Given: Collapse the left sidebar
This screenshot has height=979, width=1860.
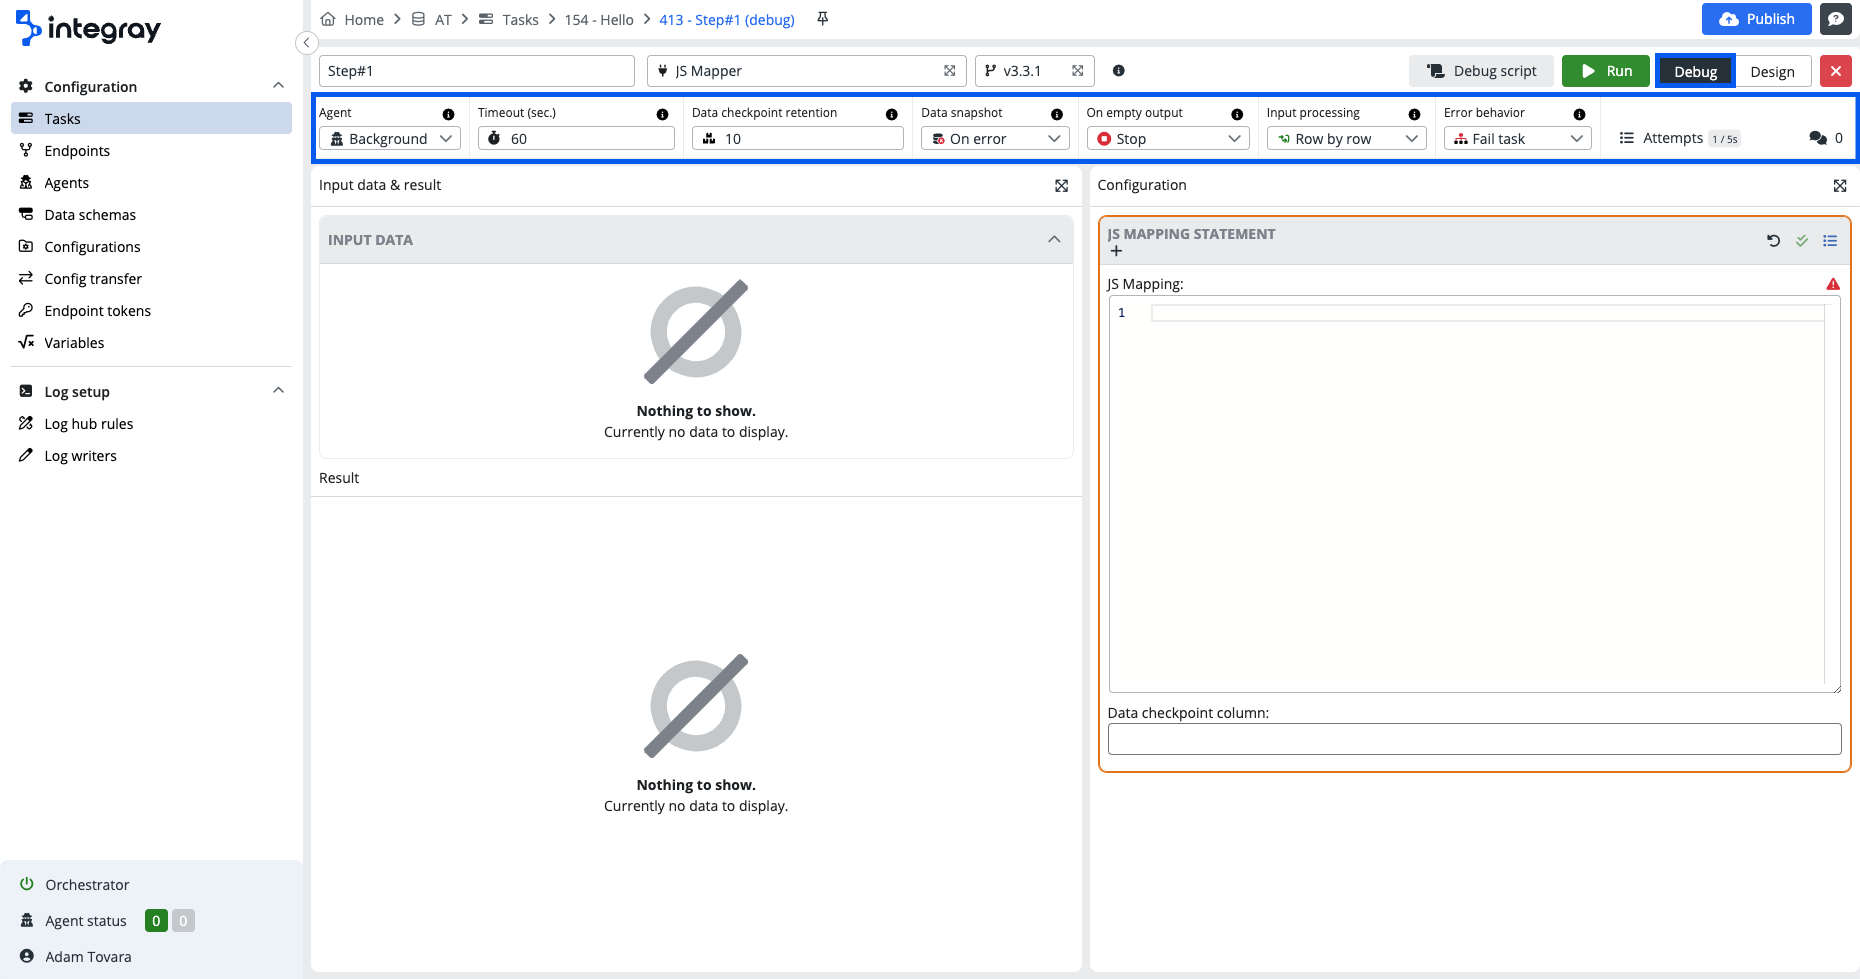Looking at the screenshot, I should (x=307, y=43).
